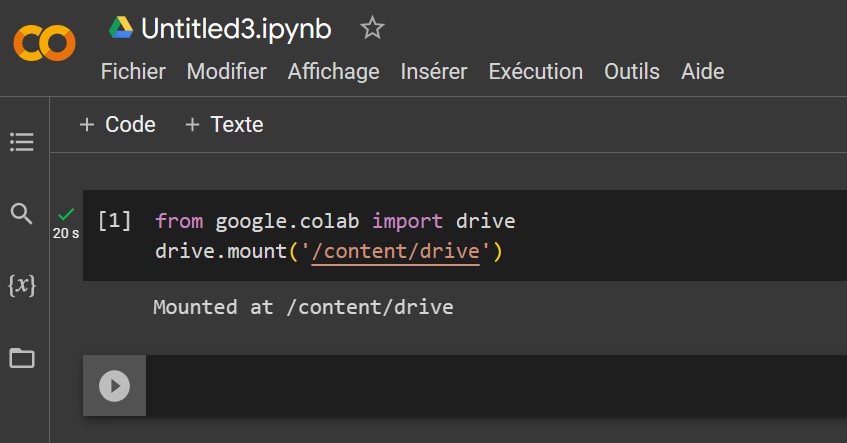Click the Google Drive icon beside title
The image size is (847, 443).
[121, 28]
